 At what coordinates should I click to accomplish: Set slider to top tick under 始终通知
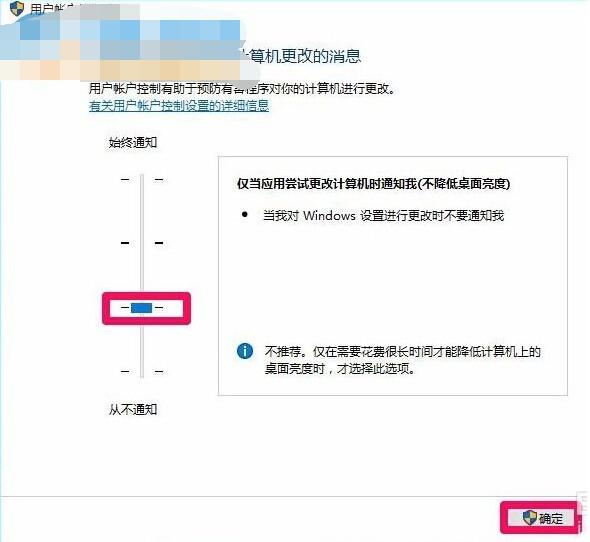142,179
